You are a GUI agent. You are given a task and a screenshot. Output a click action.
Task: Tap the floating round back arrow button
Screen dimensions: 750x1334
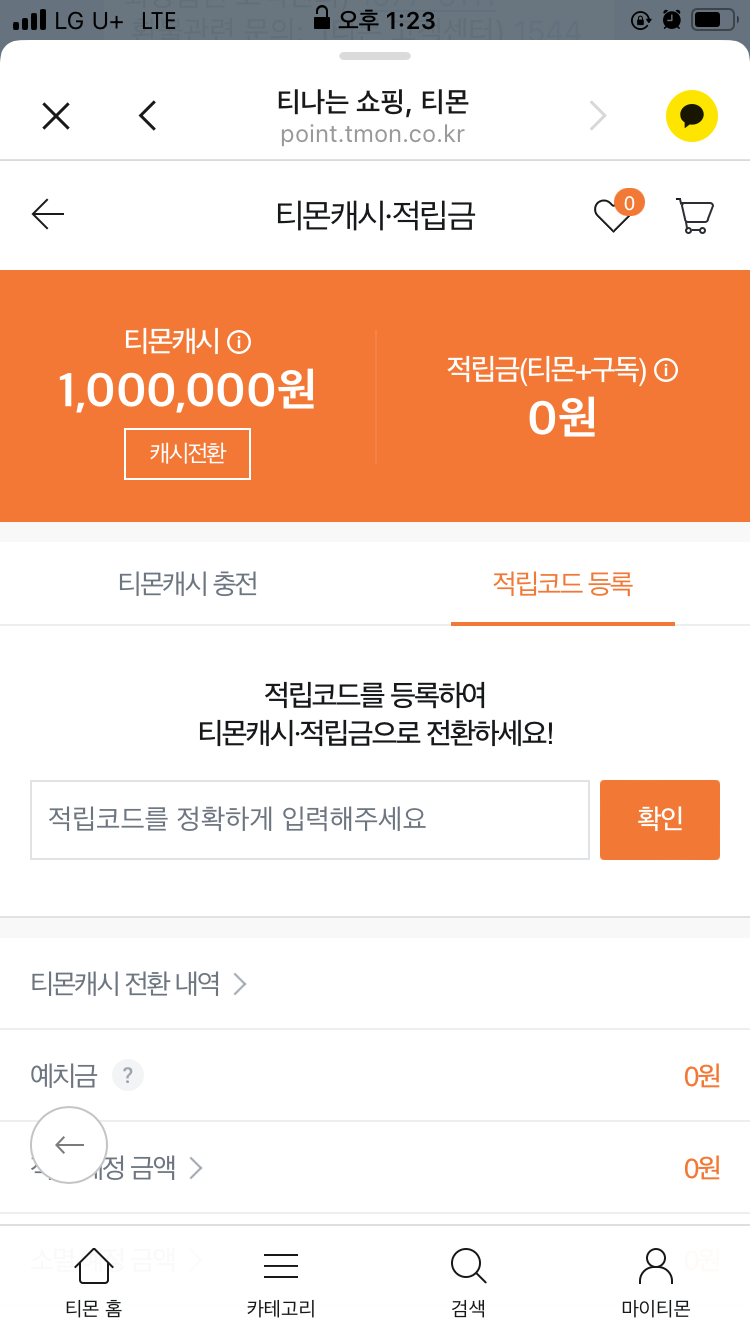coord(69,1145)
